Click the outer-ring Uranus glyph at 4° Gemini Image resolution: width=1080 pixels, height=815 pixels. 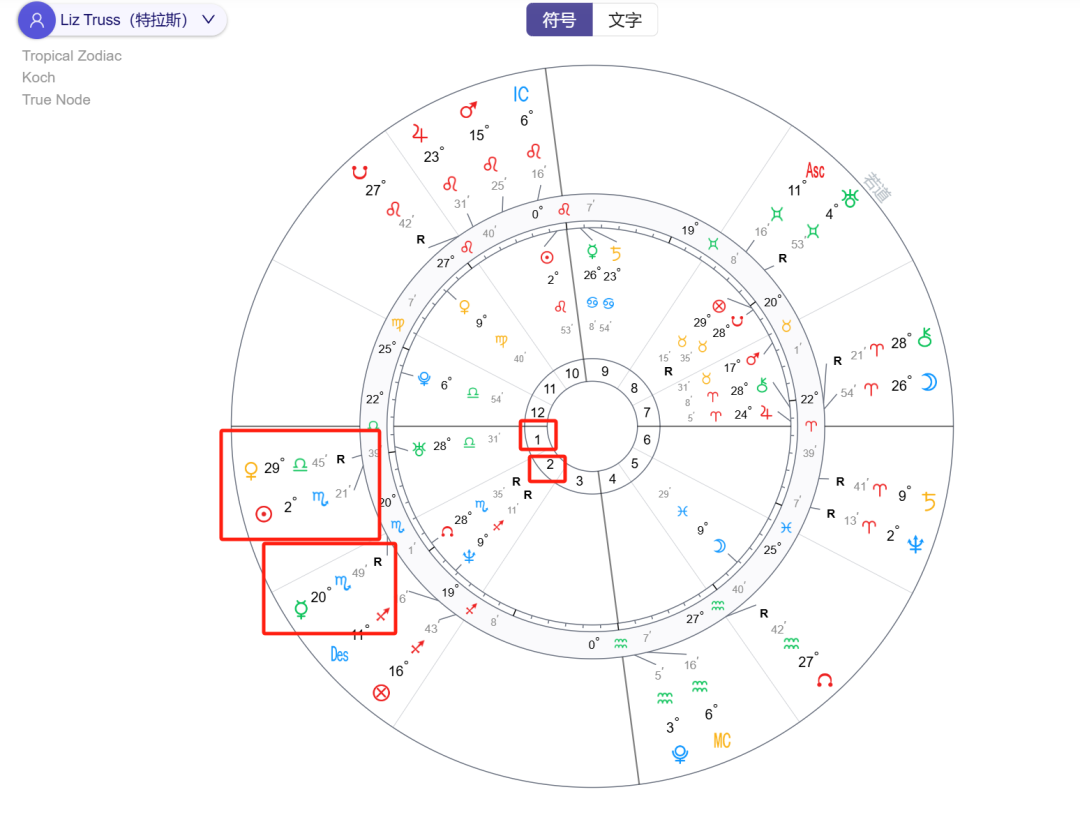pyautogui.click(x=851, y=199)
